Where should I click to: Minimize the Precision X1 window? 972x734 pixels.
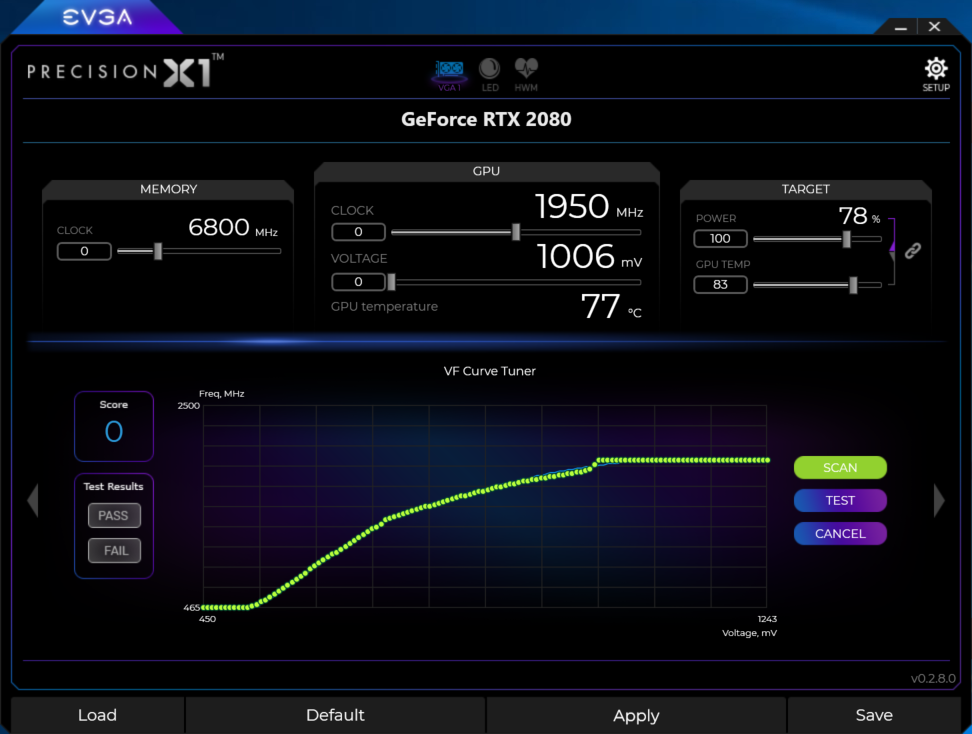point(901,27)
